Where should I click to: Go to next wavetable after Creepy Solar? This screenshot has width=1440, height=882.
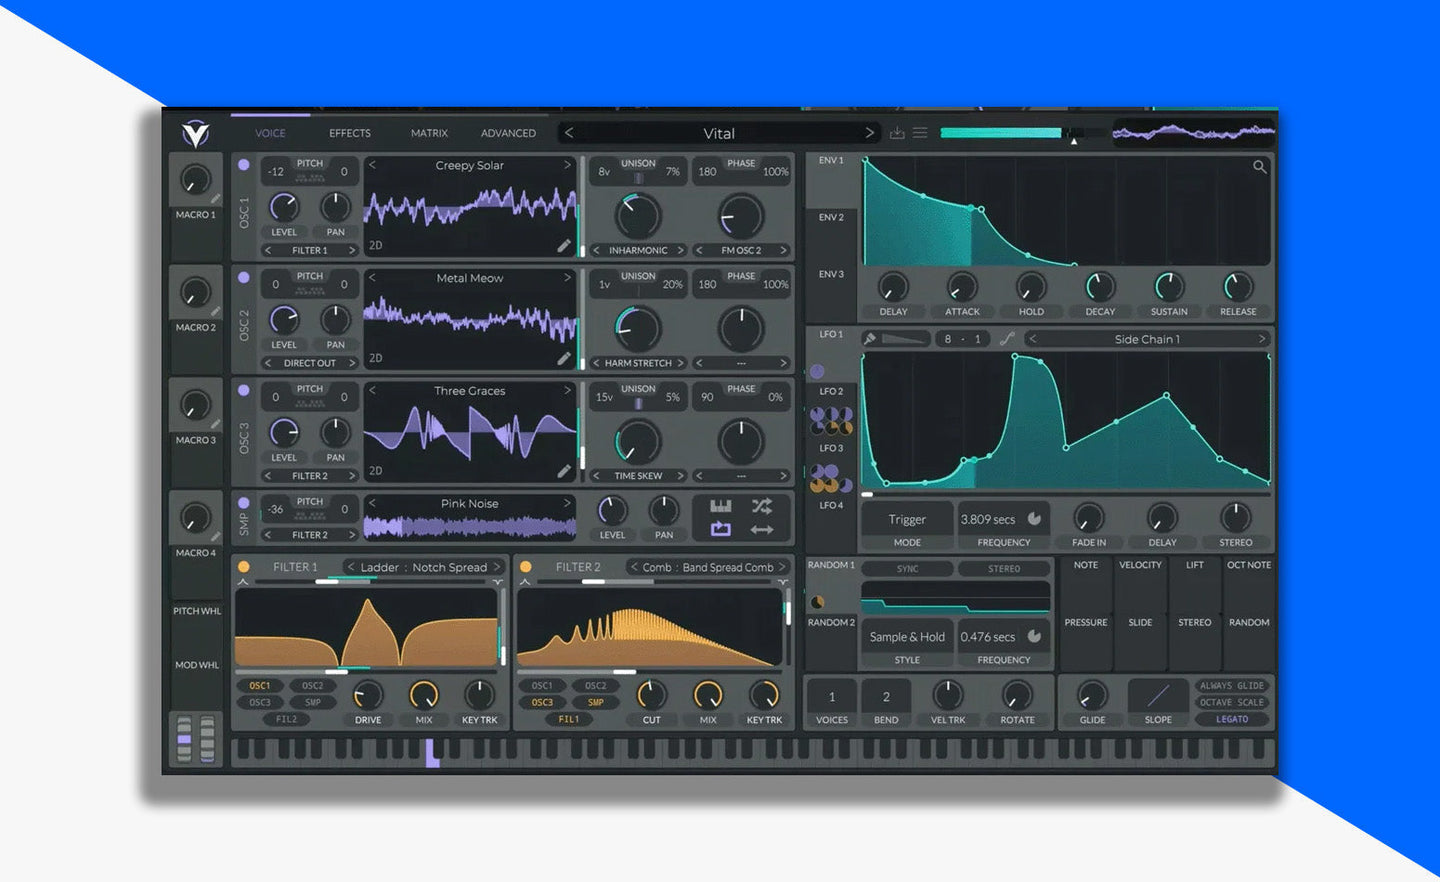567,165
